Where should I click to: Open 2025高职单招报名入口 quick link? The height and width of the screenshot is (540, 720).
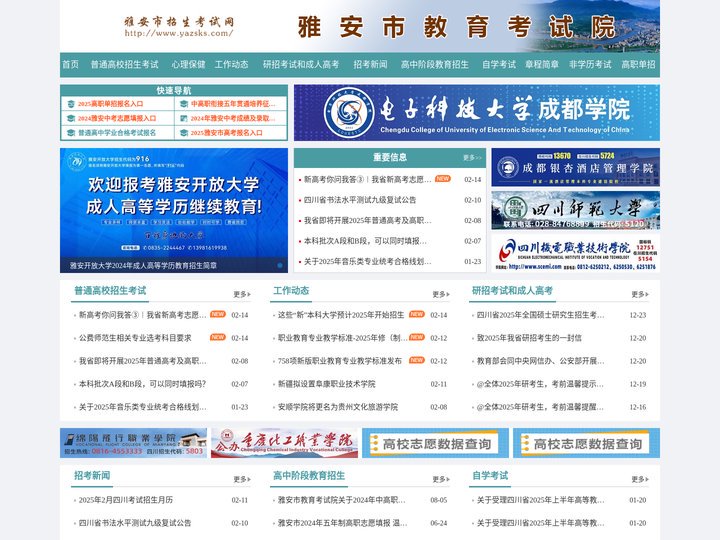pyautogui.click(x=110, y=104)
